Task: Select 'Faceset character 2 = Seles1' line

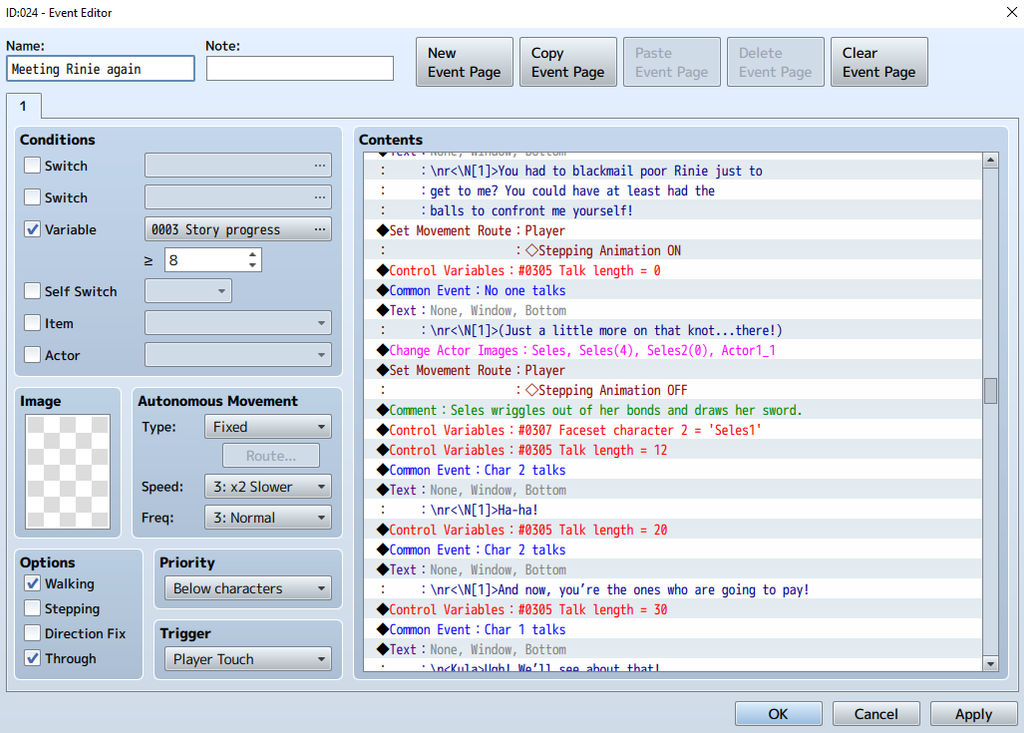Action: (673, 430)
